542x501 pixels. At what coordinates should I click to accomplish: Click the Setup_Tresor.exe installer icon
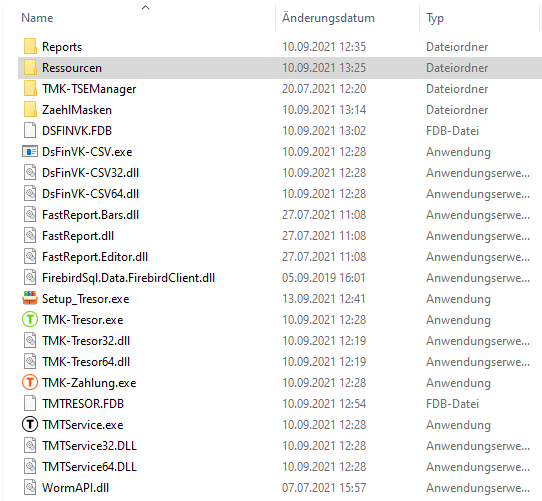click(x=30, y=298)
